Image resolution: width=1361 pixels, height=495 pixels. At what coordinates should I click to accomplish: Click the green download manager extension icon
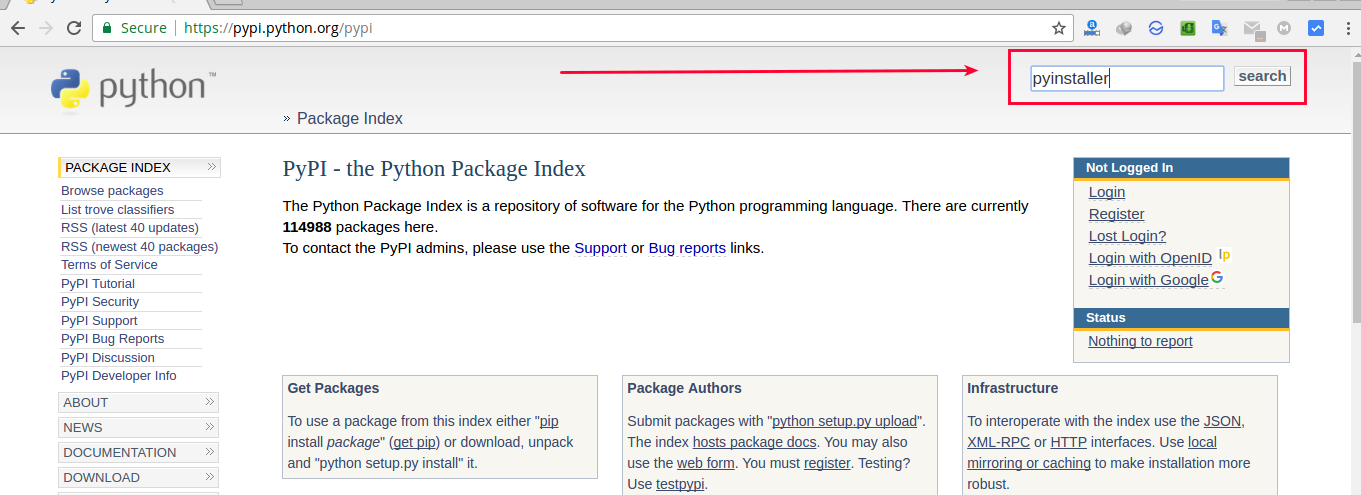click(x=1188, y=28)
